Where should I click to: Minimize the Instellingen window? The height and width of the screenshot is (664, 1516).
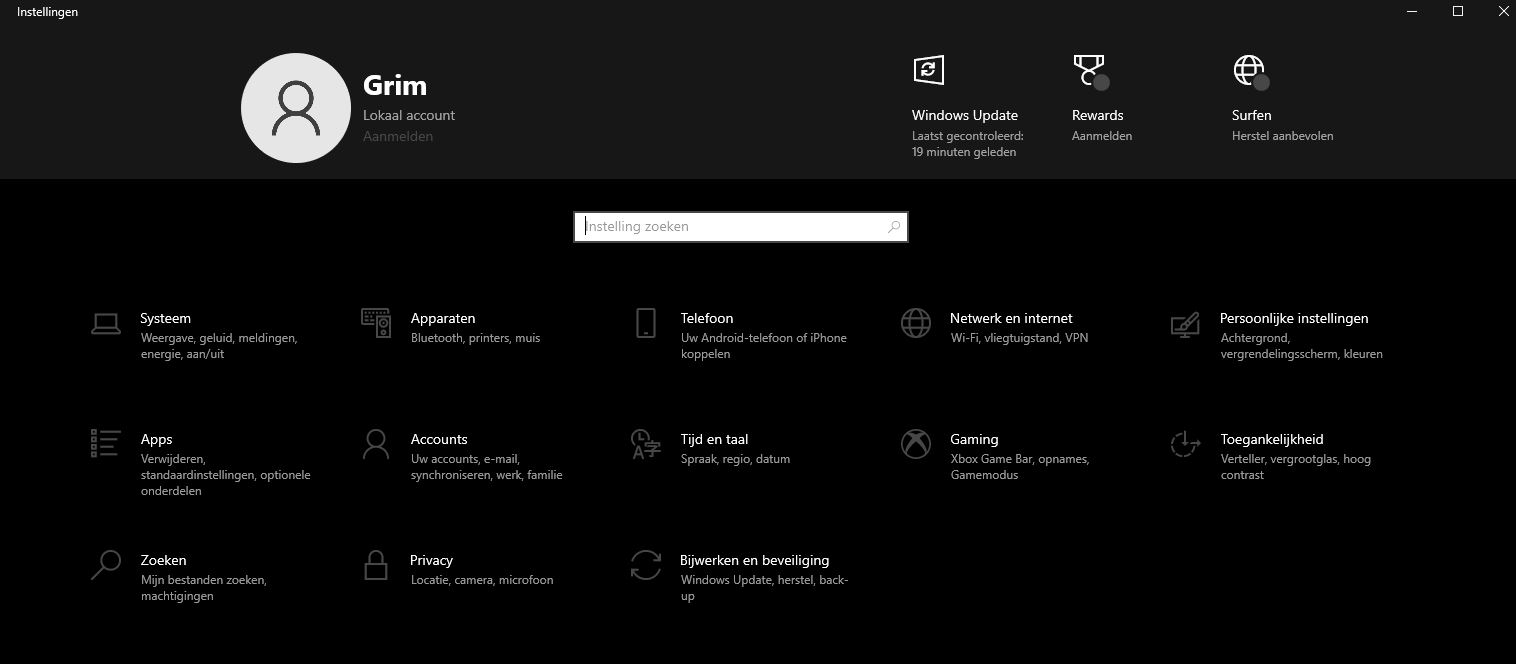click(x=1412, y=11)
